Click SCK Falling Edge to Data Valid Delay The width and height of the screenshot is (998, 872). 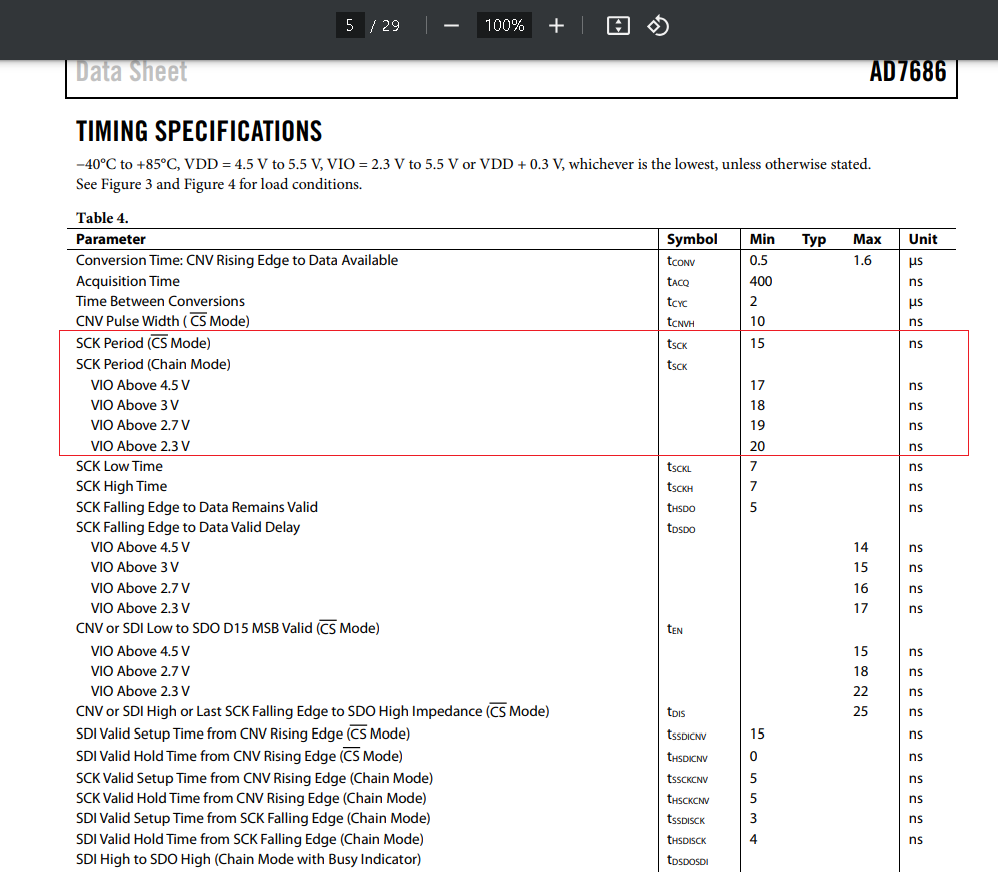(x=188, y=527)
